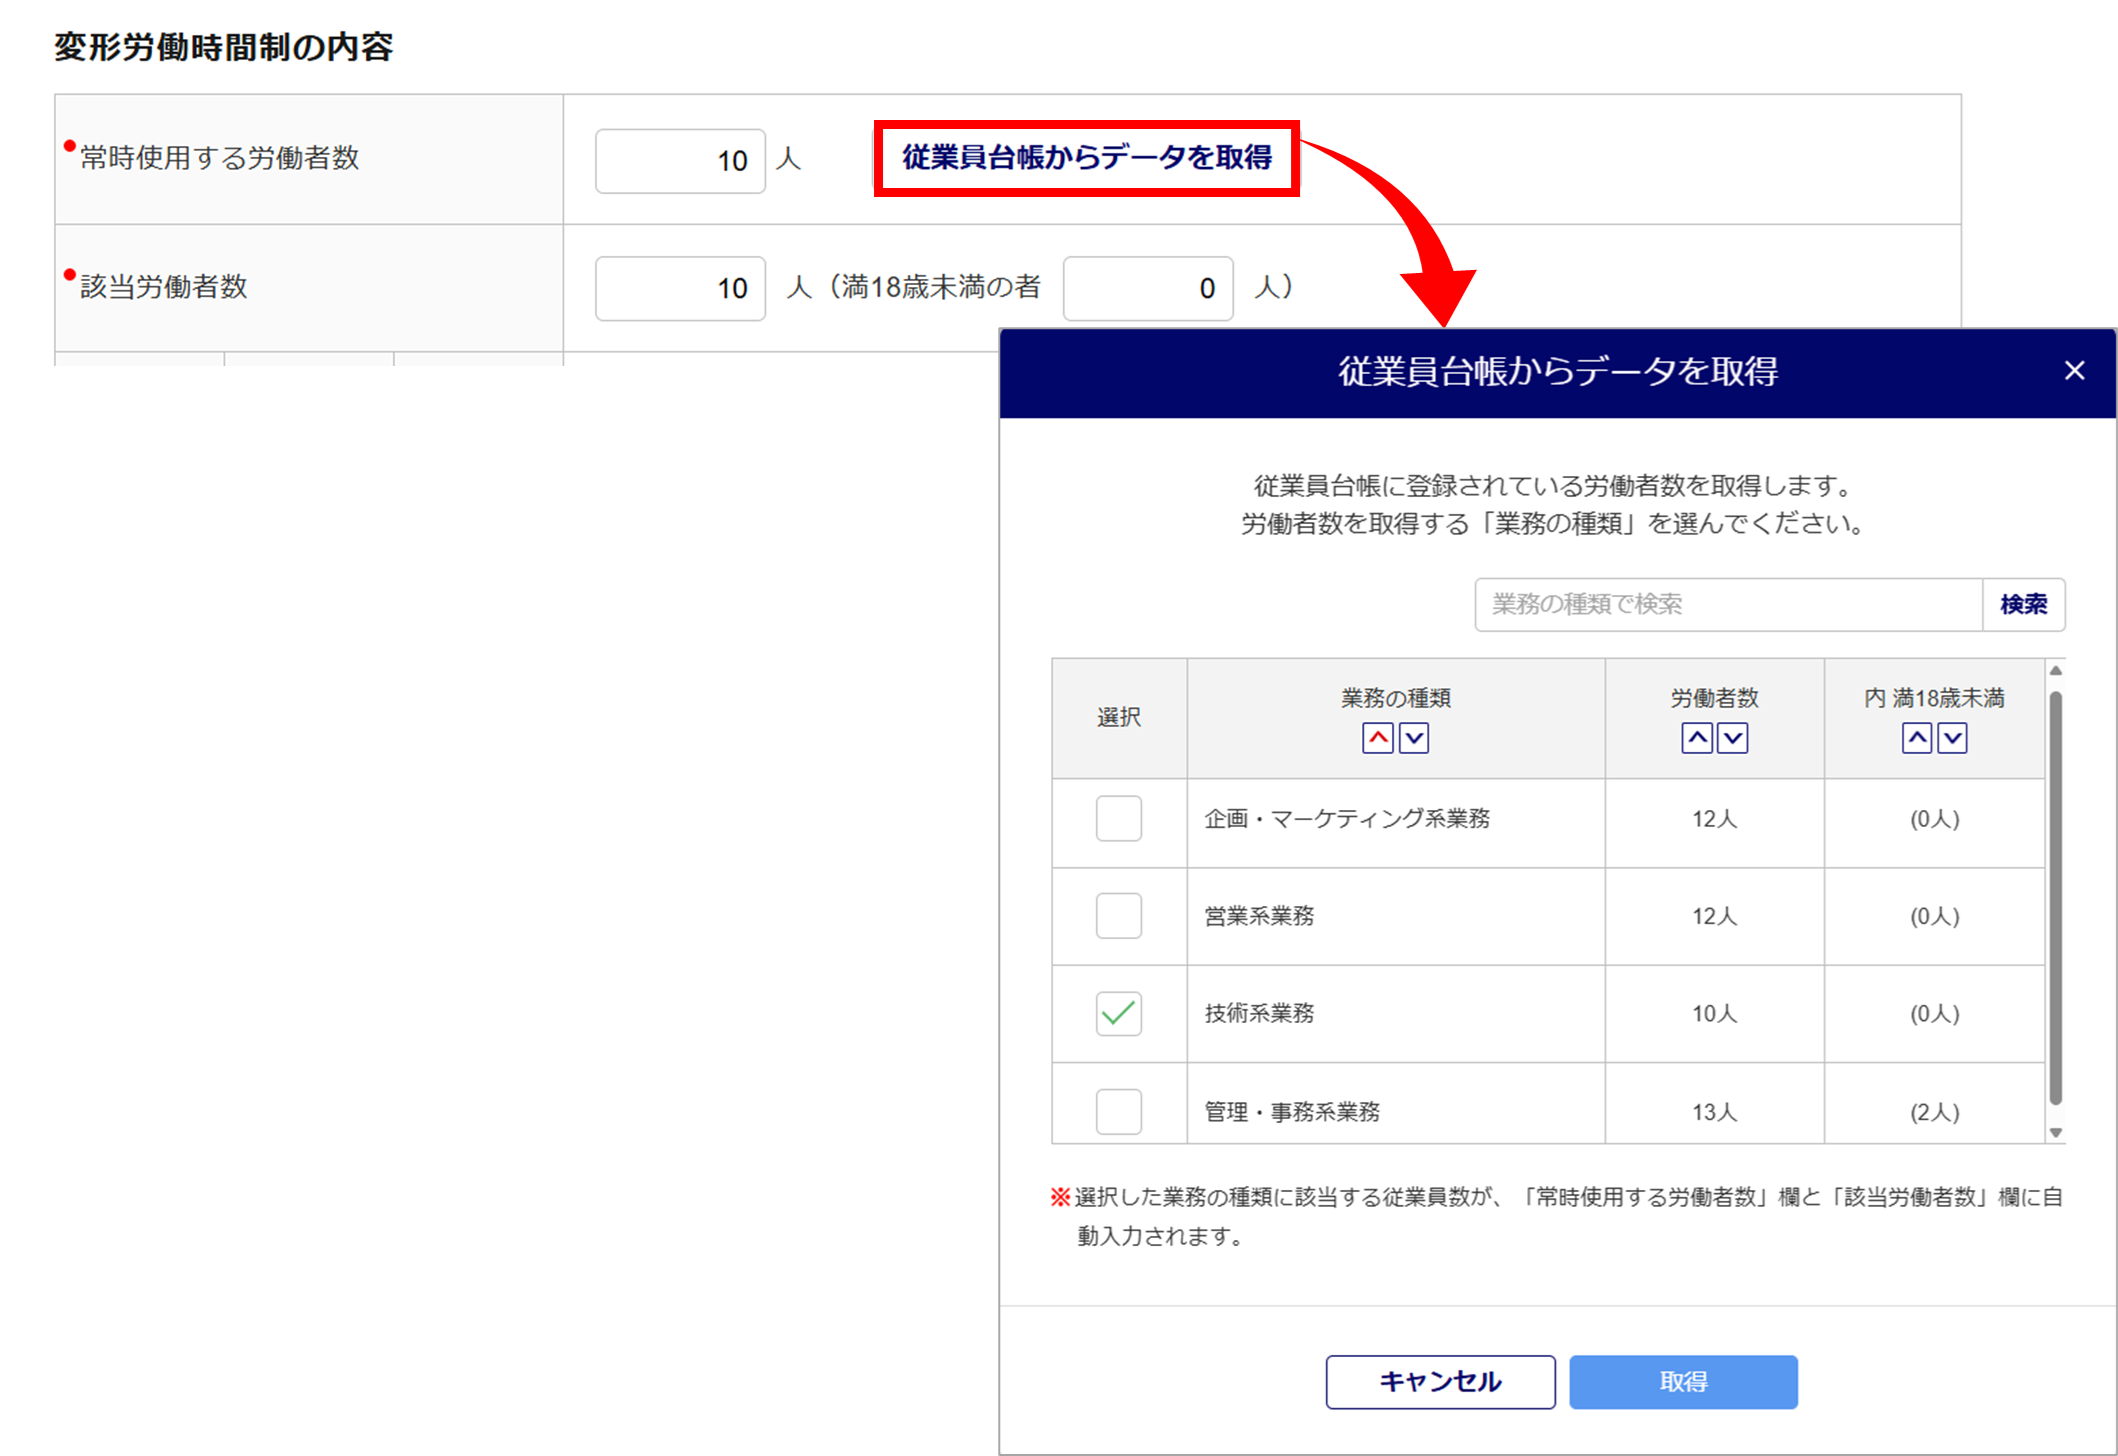Click the table scrollbar down arrow
The image size is (2118, 1456).
coord(2056,1132)
